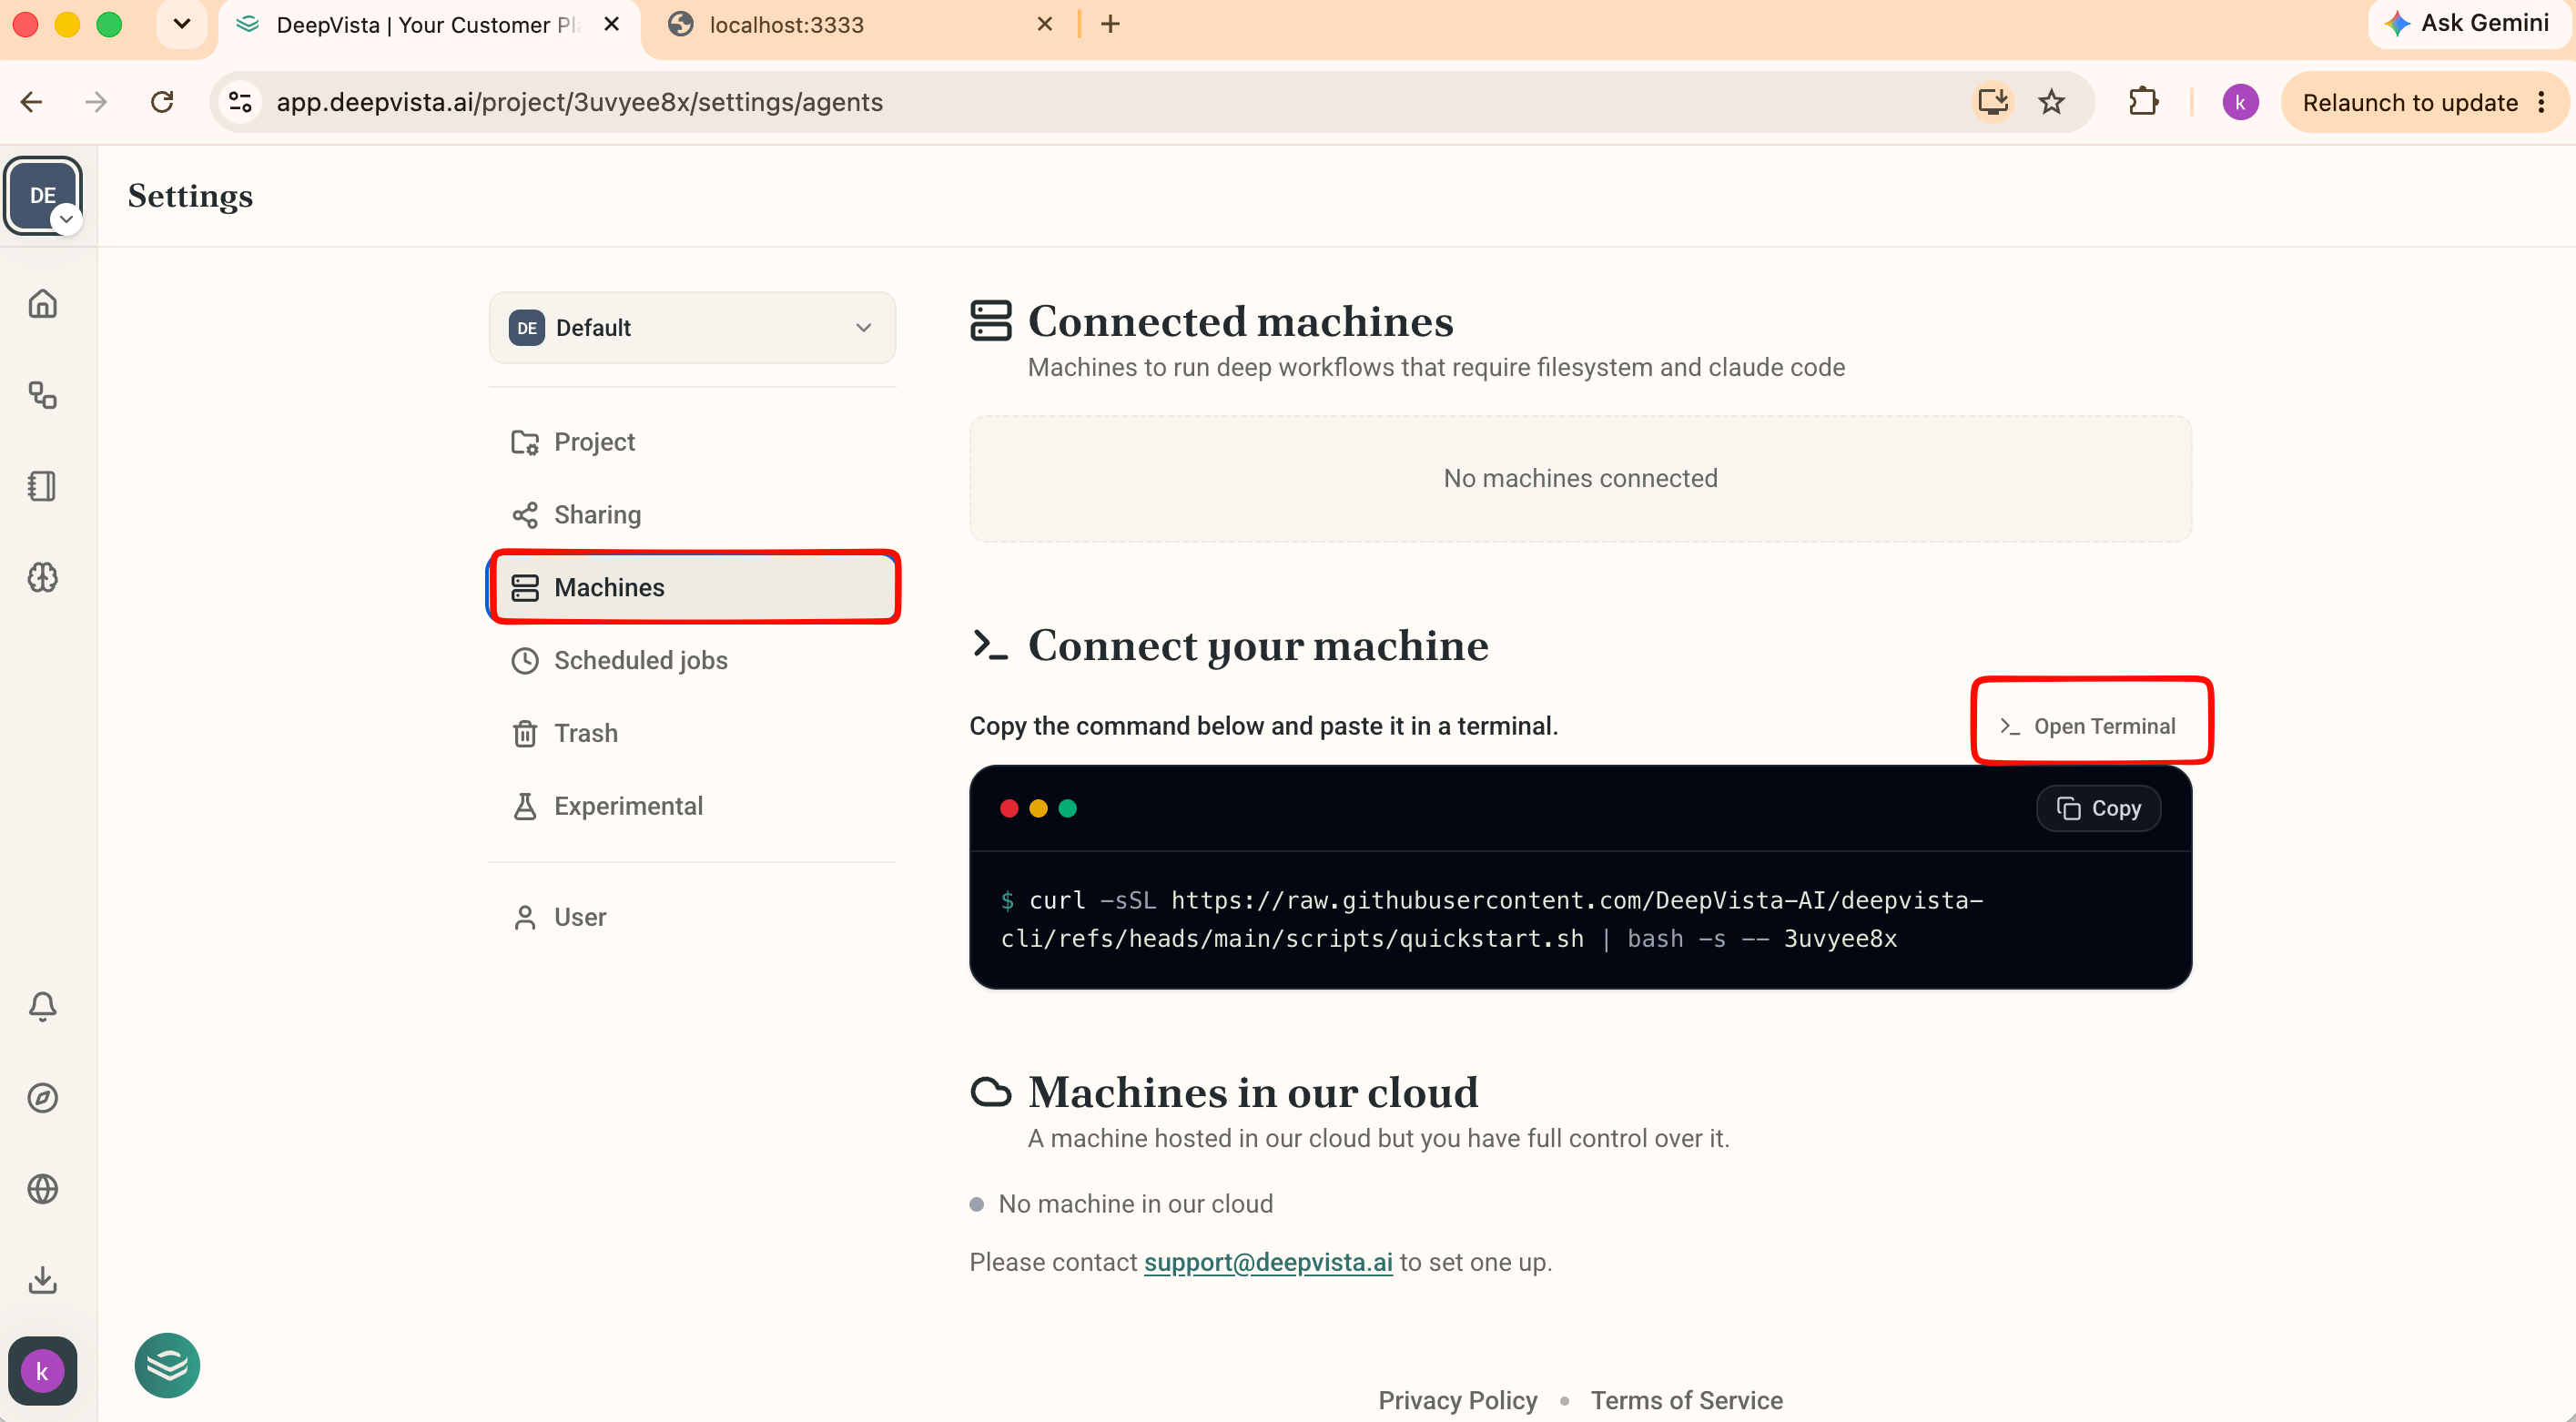Click the Machines in our cloud icon
Screen dimensions: 2576x1422
point(990,1092)
